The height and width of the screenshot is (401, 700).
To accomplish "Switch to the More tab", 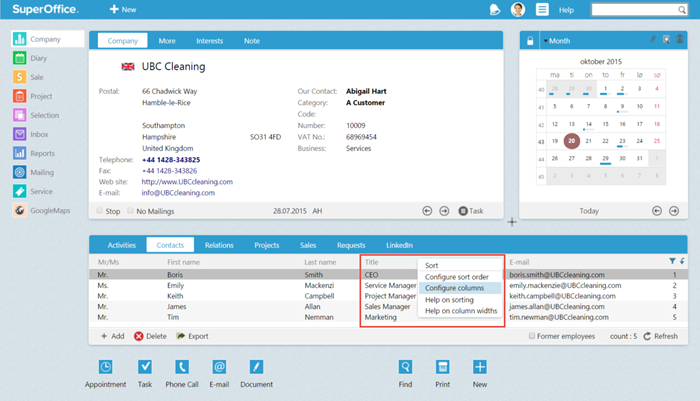I will click(x=167, y=41).
